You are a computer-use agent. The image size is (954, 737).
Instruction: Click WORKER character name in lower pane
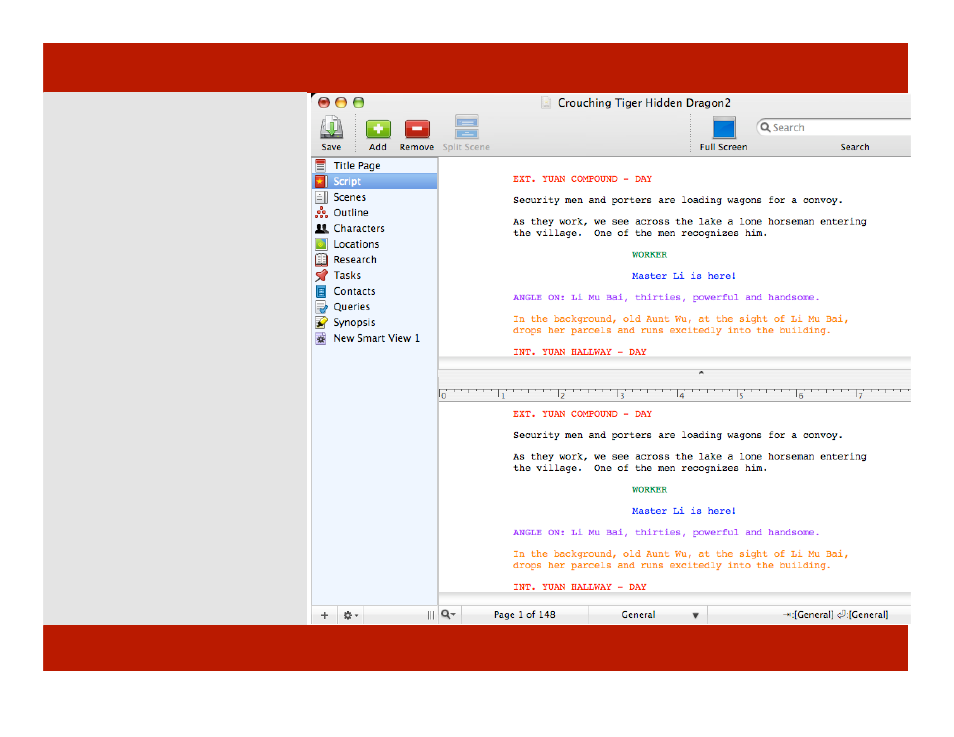tap(649, 490)
